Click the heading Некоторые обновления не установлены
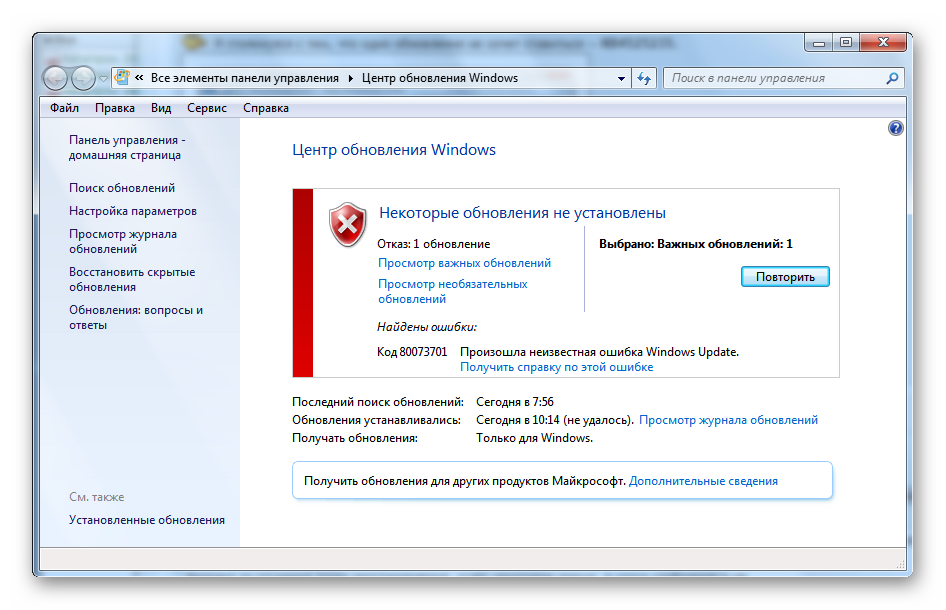Viewport: 946px width, 610px height. pos(522,212)
